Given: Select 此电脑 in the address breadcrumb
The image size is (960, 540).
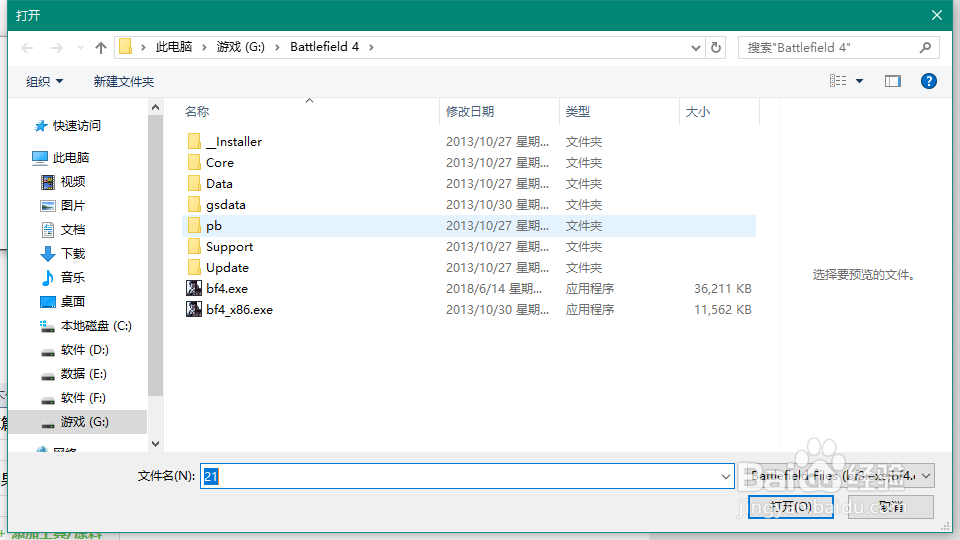Looking at the screenshot, I should [174, 47].
